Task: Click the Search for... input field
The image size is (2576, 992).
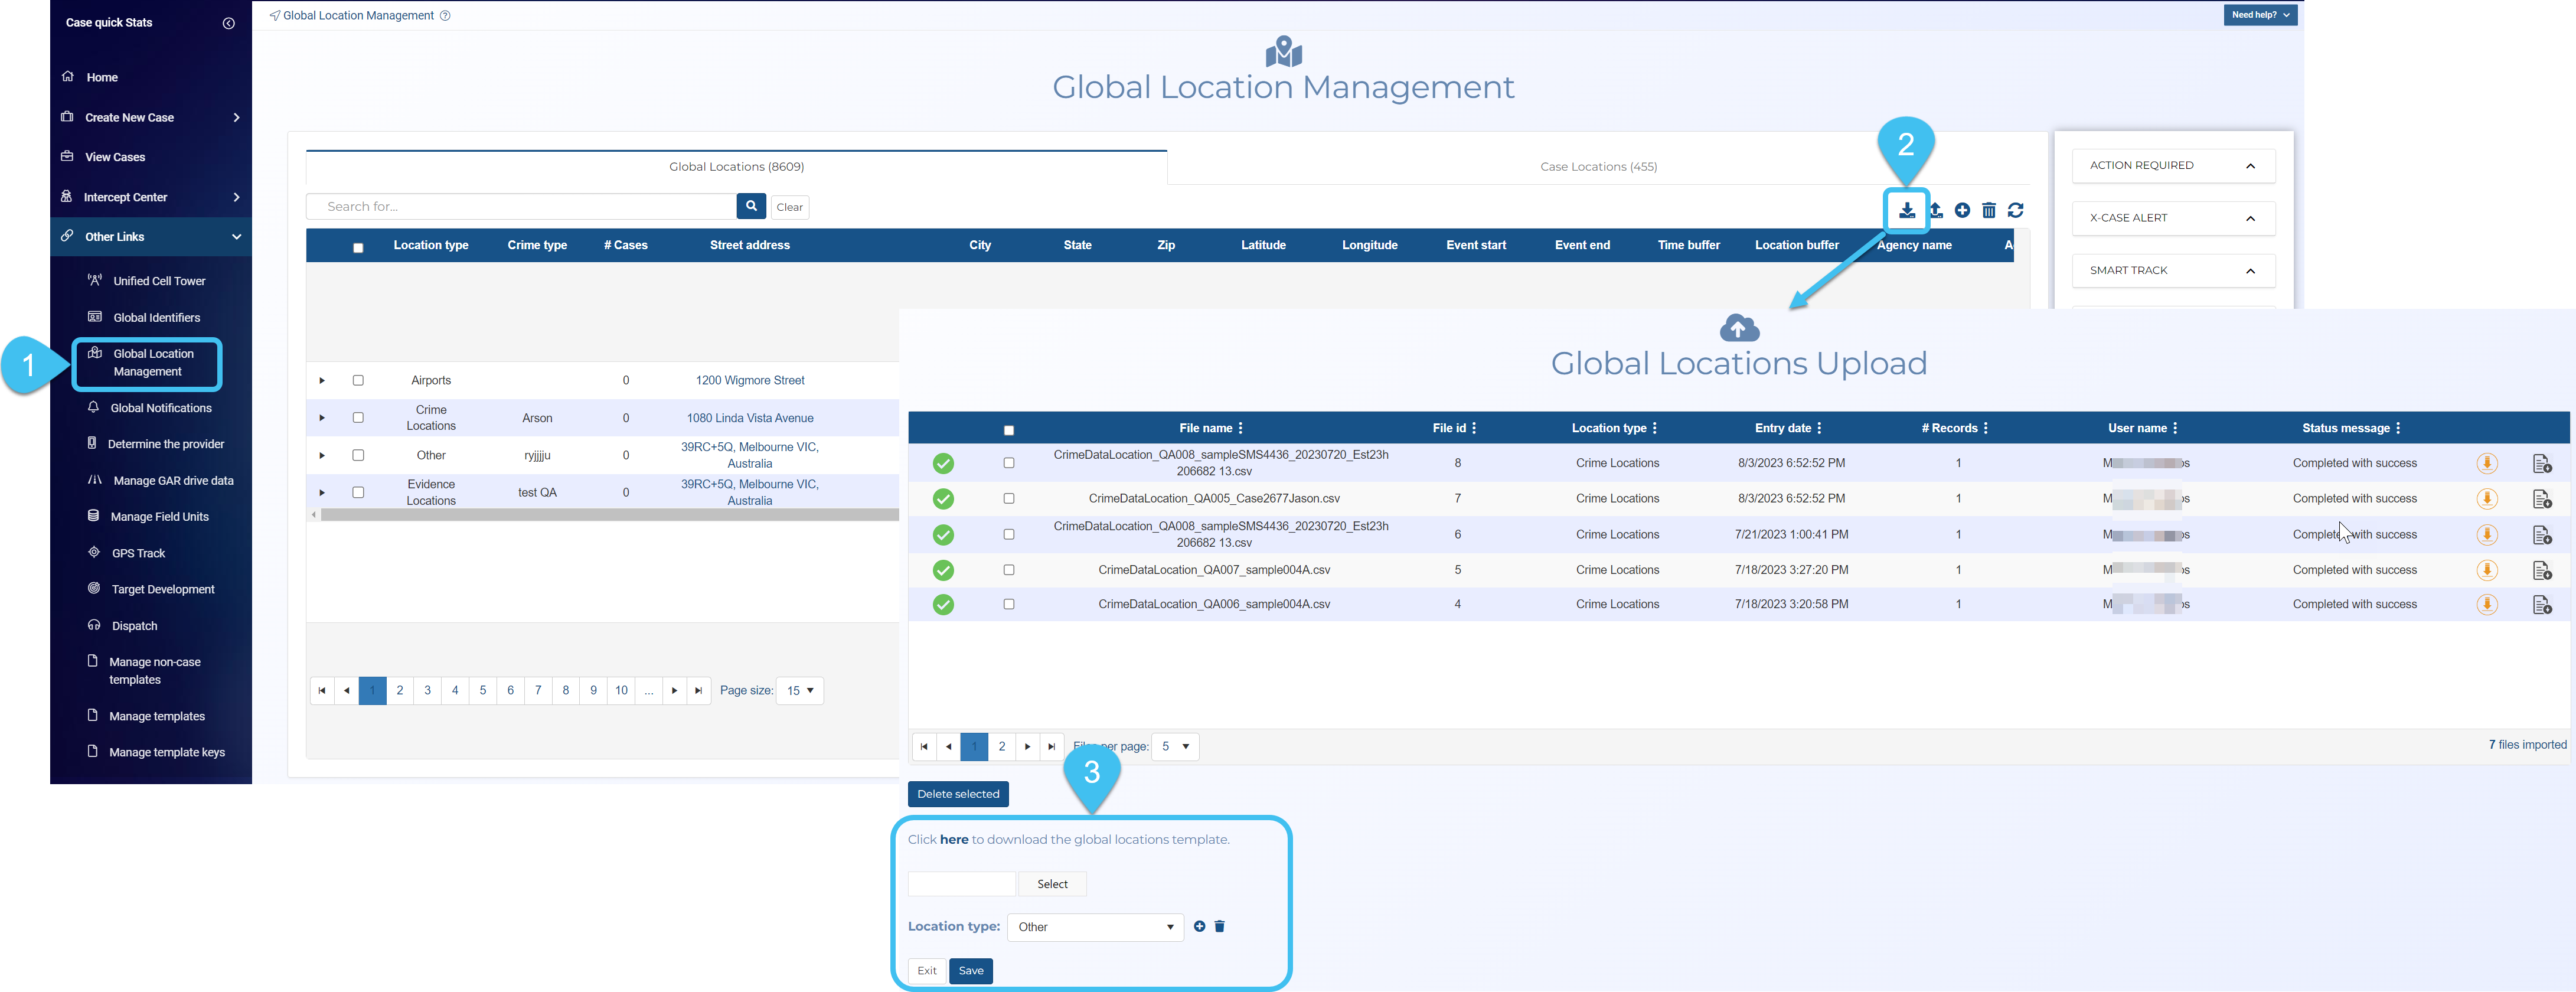Action: click(x=520, y=207)
